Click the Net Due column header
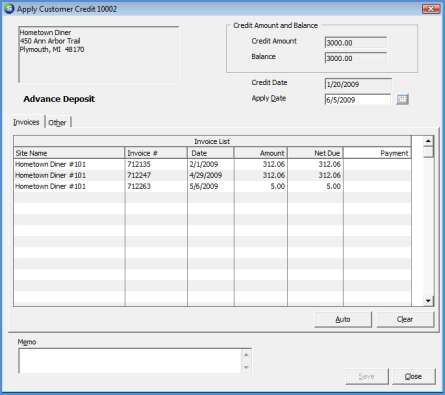The image size is (445, 395). click(x=315, y=153)
